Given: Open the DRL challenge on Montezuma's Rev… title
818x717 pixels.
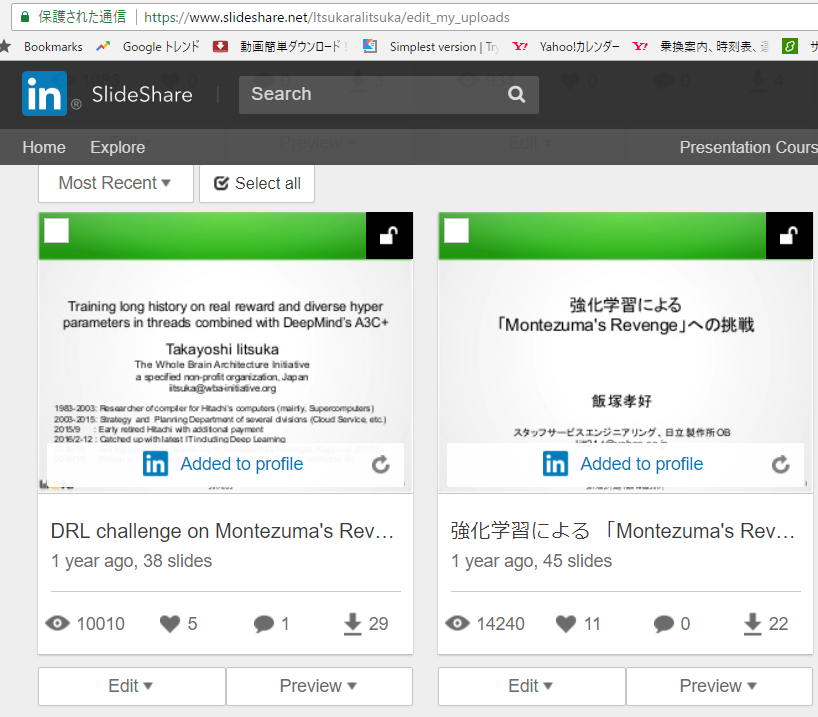Looking at the screenshot, I should tap(222, 531).
